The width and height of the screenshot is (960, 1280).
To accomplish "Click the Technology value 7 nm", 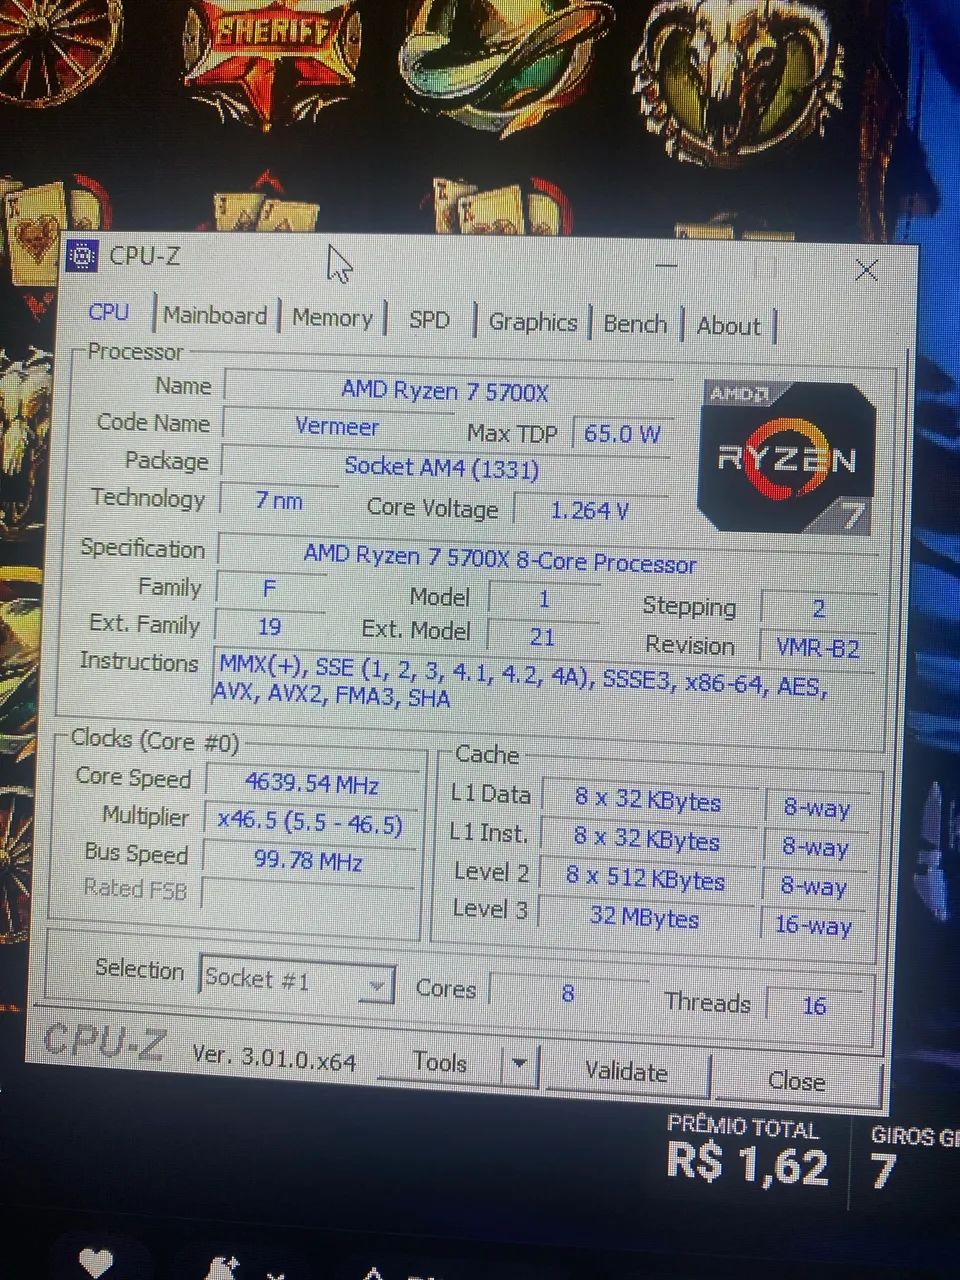I will (x=279, y=500).
